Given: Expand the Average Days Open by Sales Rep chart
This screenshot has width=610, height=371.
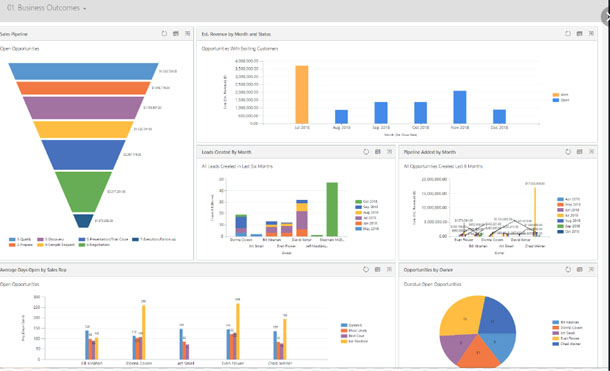Looking at the screenshot, I should pyautogui.click(x=389, y=269).
